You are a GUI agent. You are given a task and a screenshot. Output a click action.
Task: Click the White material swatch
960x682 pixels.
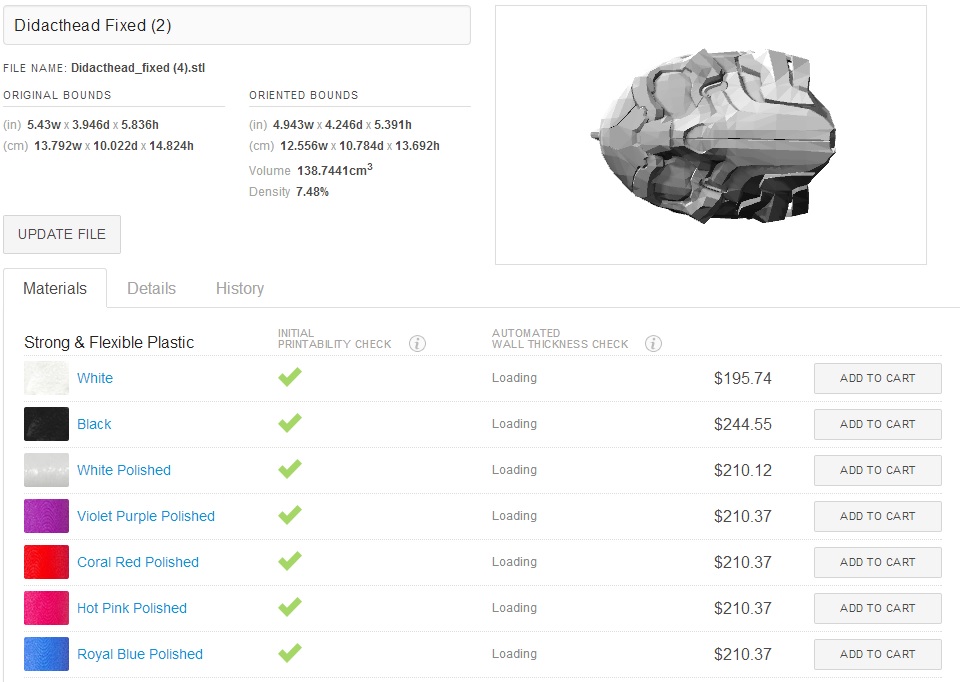[x=47, y=378]
